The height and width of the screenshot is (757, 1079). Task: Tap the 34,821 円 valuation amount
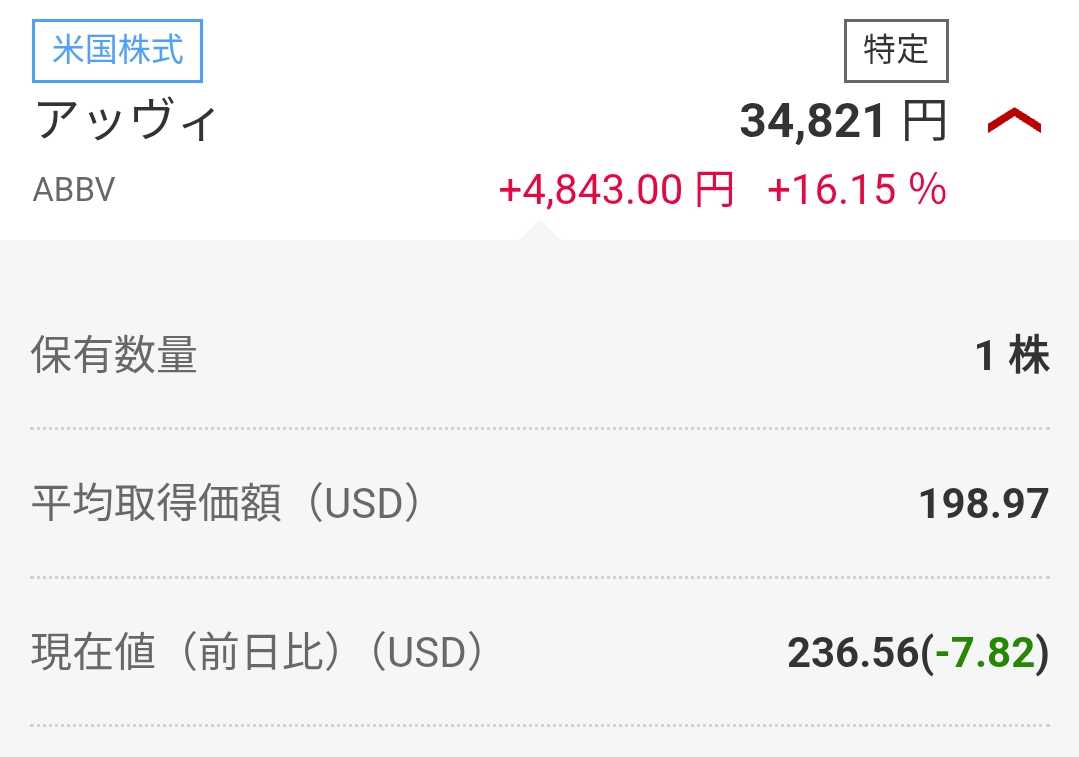pyautogui.click(x=812, y=123)
